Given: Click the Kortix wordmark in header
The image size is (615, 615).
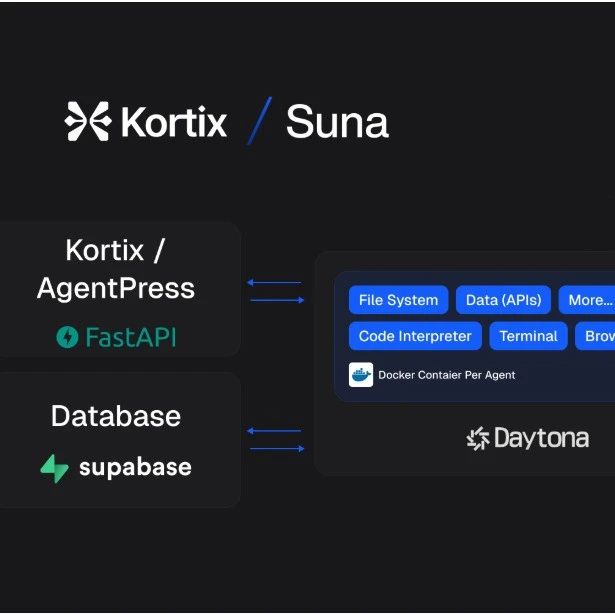Looking at the screenshot, I should tap(174, 122).
